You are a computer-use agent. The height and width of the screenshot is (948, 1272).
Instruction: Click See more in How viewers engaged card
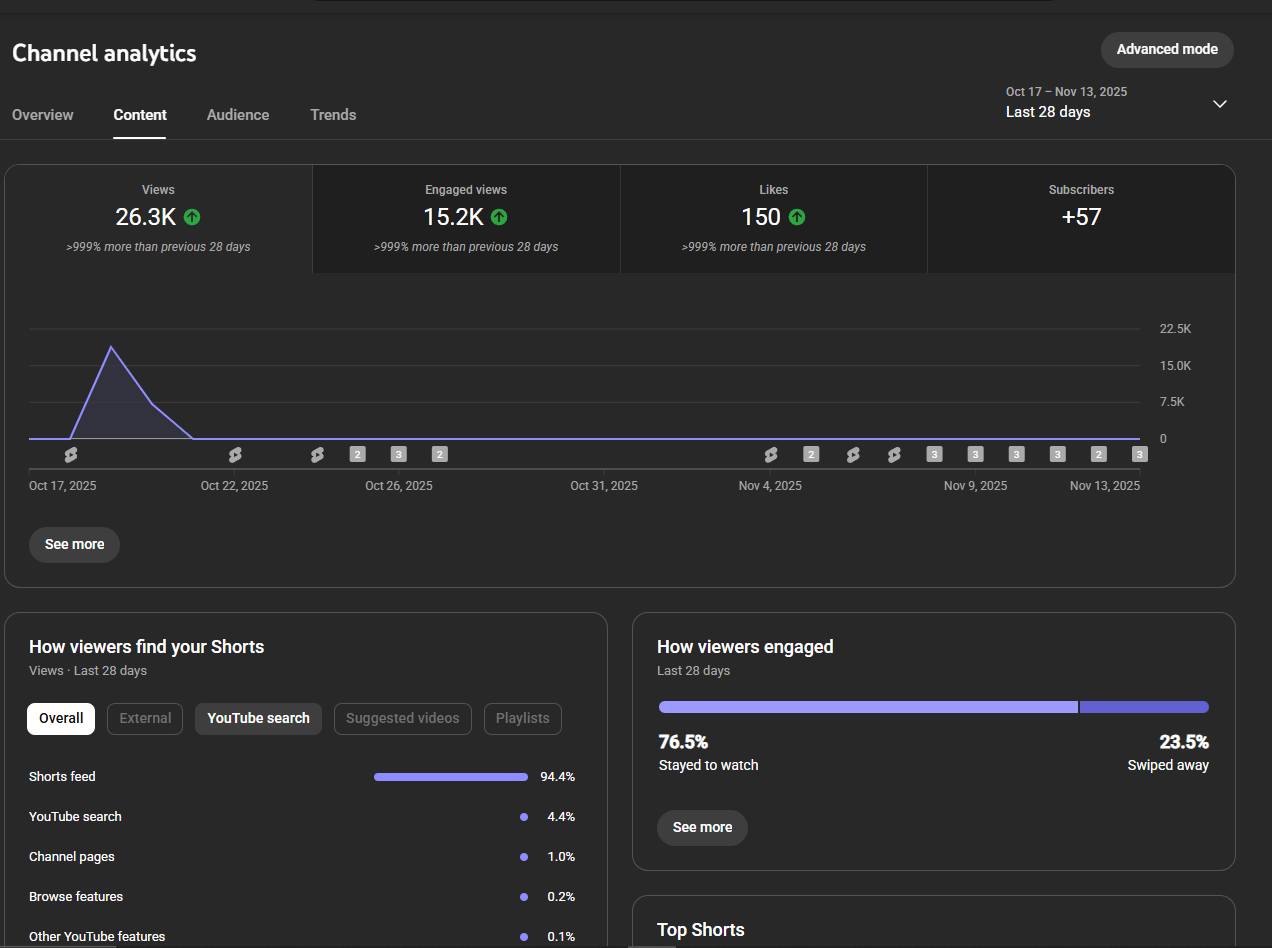[702, 828]
